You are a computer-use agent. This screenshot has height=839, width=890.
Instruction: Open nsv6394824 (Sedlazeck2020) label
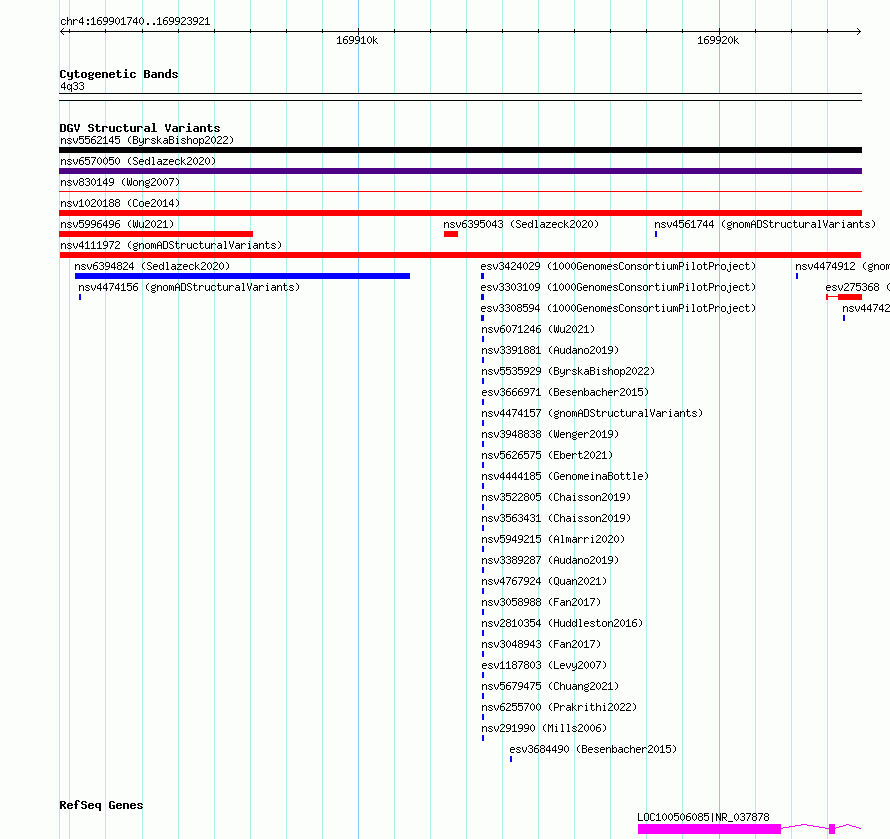click(x=152, y=266)
